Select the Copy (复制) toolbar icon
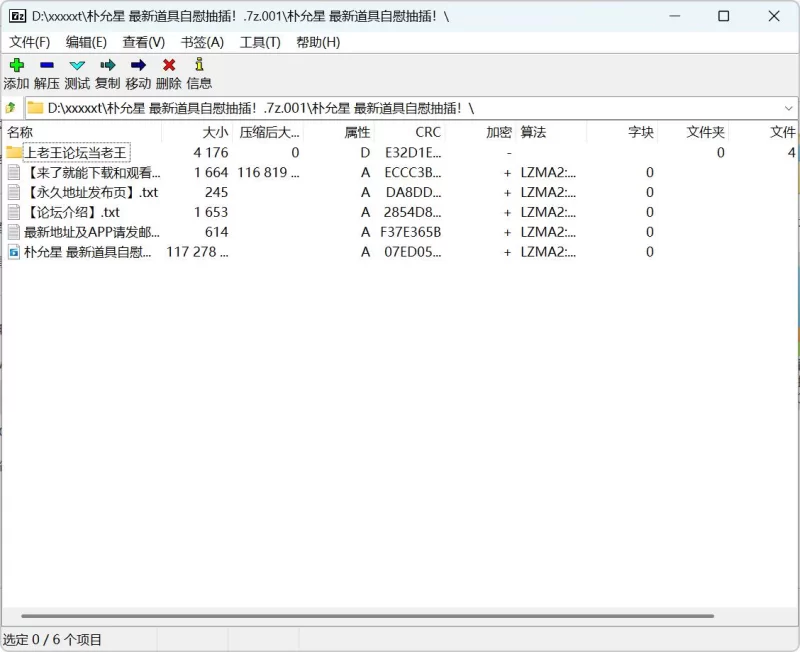Viewport: 800px width, 652px height. [x=108, y=66]
